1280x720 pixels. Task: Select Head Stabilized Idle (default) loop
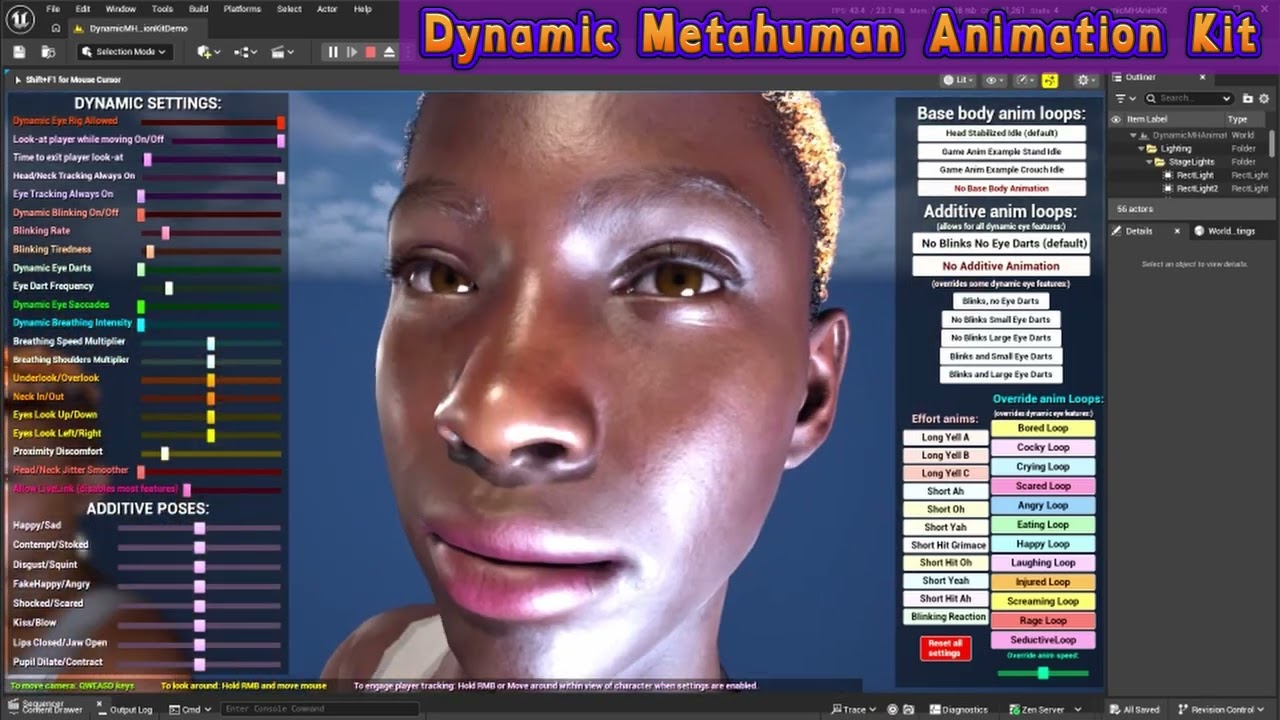click(1001, 133)
